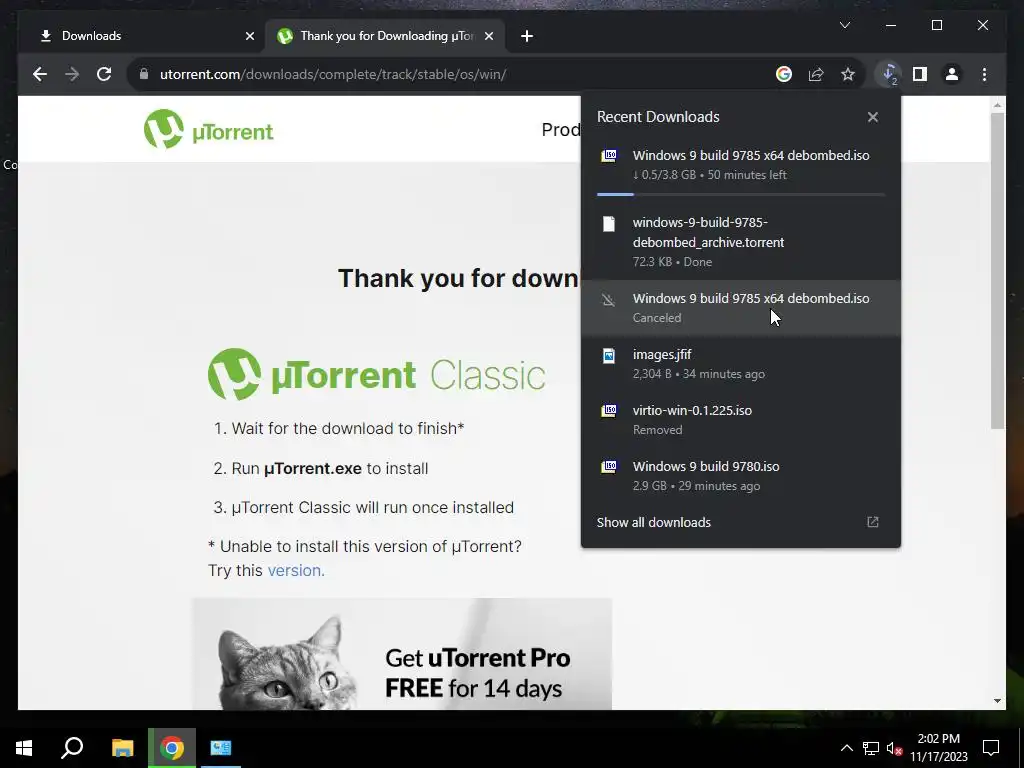Viewport: 1024px width, 768px height.
Task: Open File Explorer from taskbar
Action: [122, 748]
